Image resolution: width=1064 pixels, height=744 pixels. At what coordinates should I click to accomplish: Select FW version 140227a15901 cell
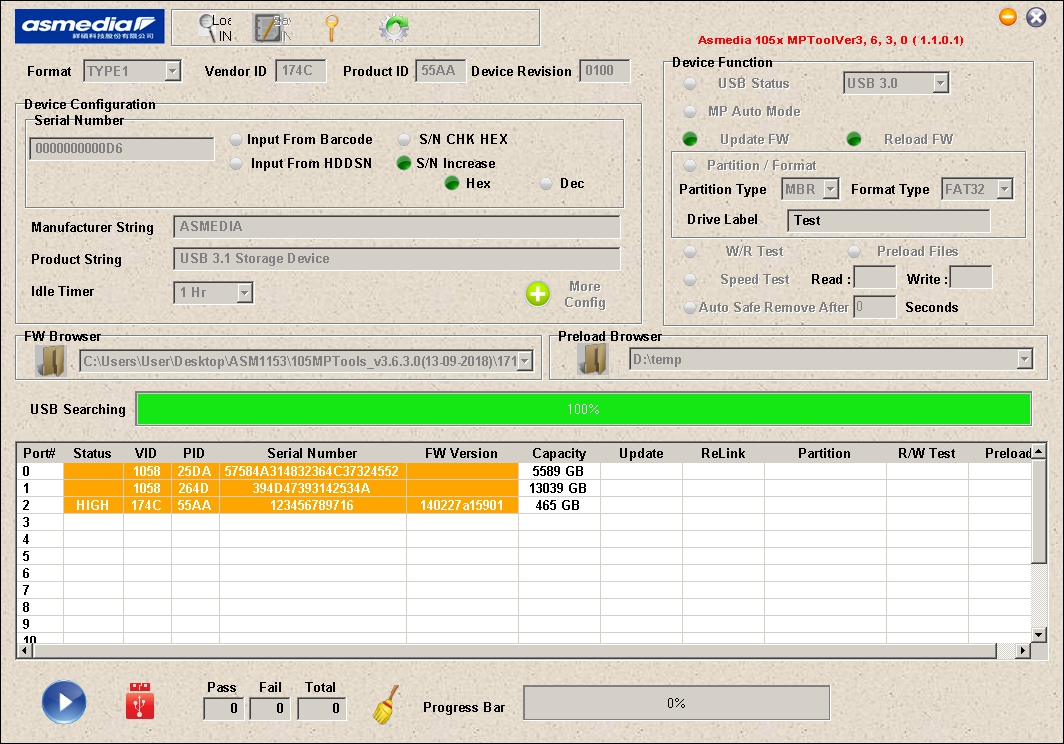click(461, 505)
